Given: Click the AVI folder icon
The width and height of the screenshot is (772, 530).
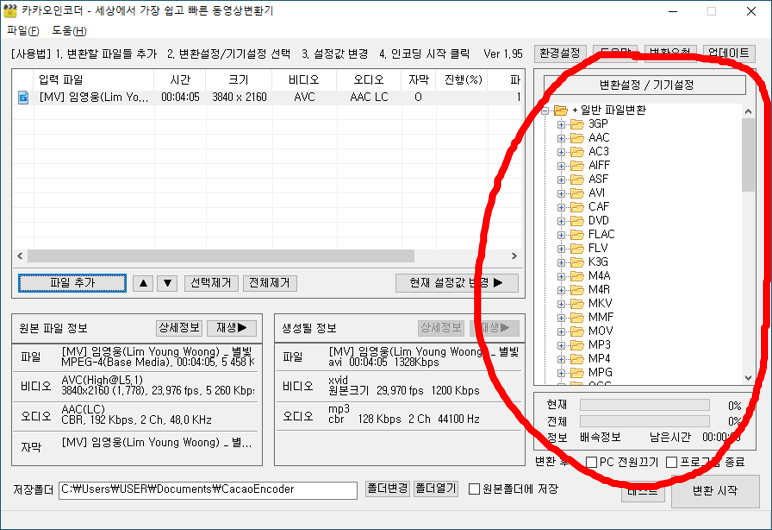Looking at the screenshot, I should pos(577,193).
